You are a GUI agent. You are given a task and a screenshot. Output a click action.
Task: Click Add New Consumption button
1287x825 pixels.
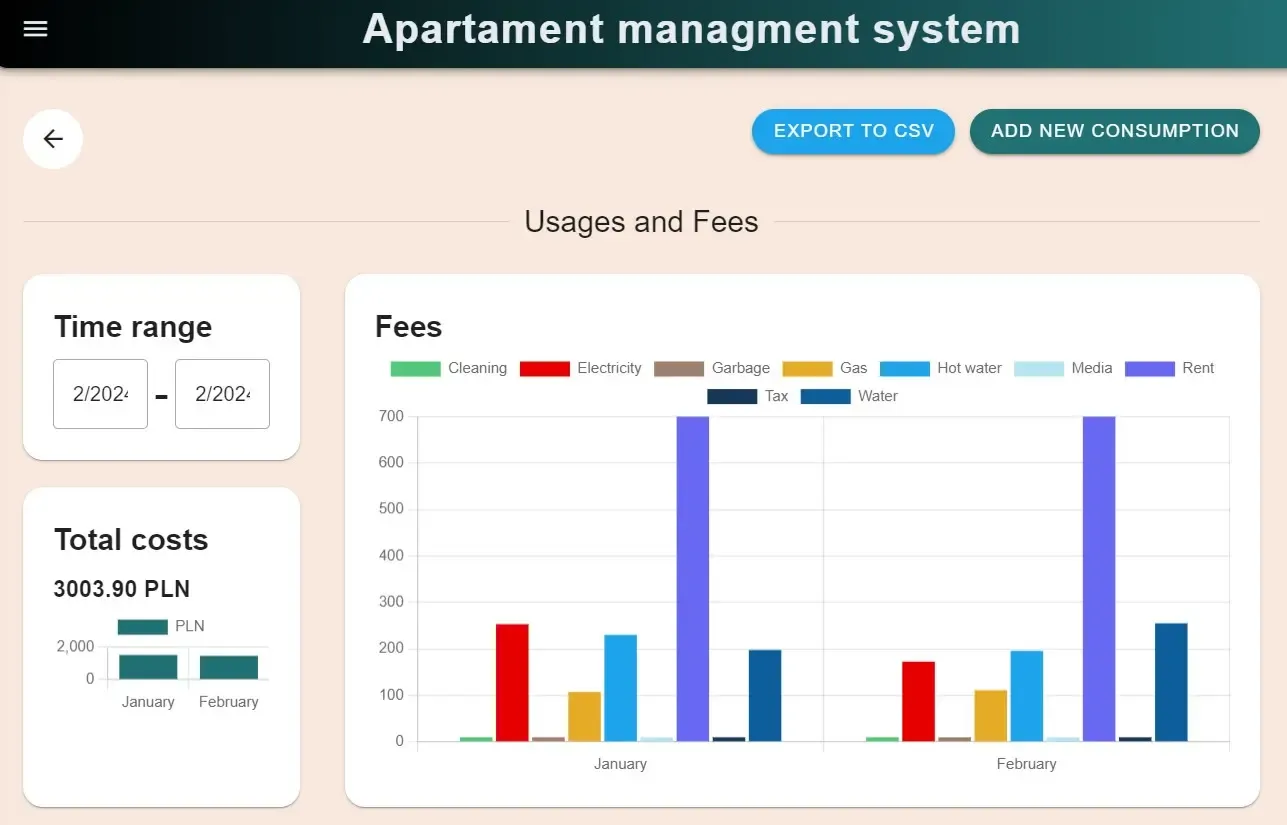tap(1115, 131)
